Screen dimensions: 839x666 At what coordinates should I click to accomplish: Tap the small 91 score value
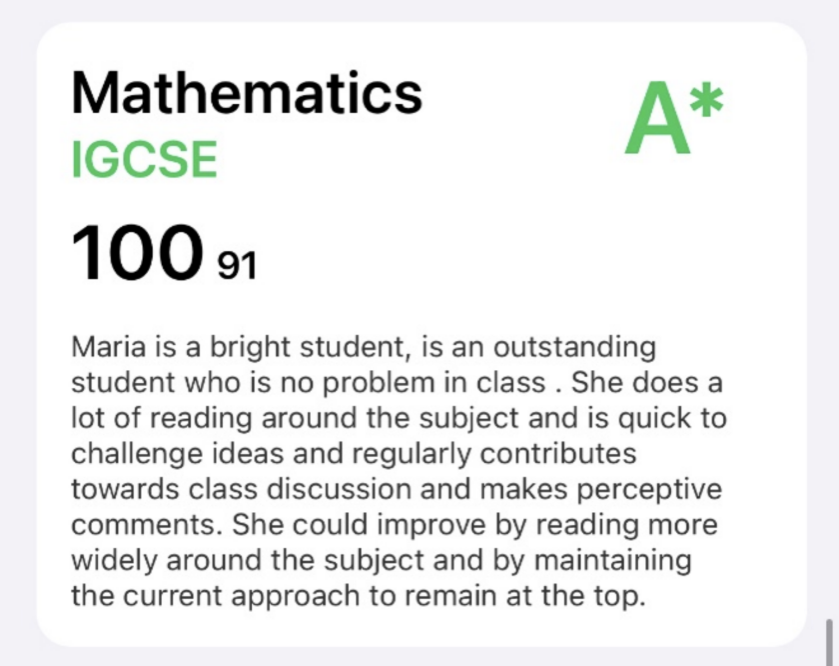[x=237, y=266]
